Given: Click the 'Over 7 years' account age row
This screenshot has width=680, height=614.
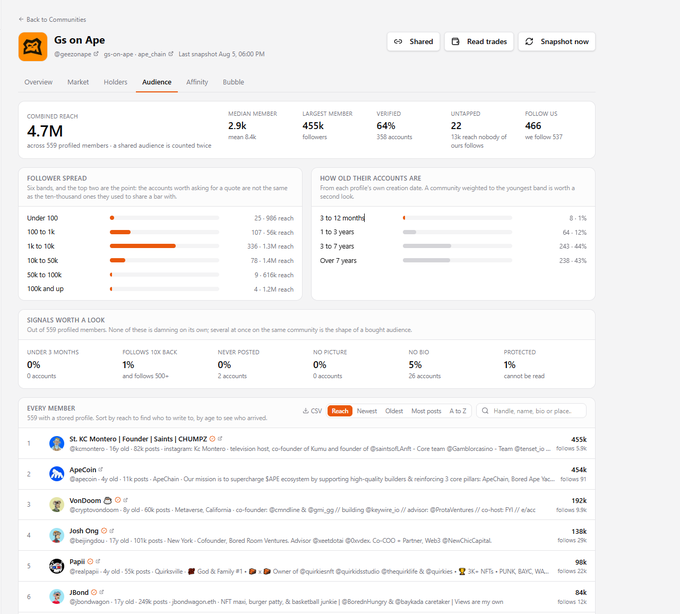Looking at the screenshot, I should point(453,261).
